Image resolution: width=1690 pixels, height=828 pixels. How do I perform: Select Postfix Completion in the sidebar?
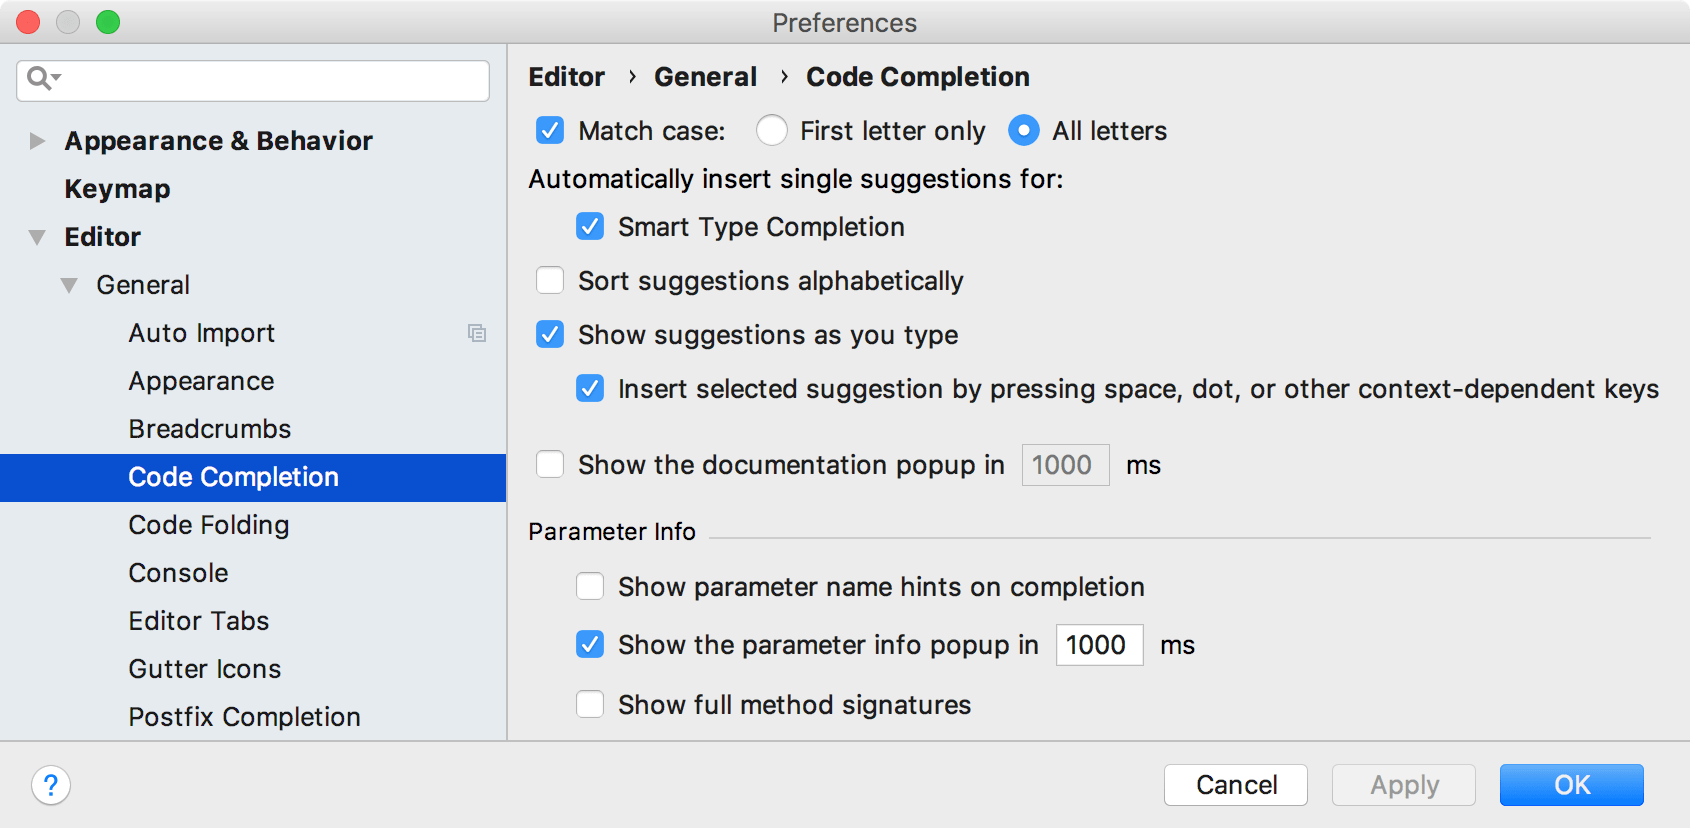[x=243, y=716]
